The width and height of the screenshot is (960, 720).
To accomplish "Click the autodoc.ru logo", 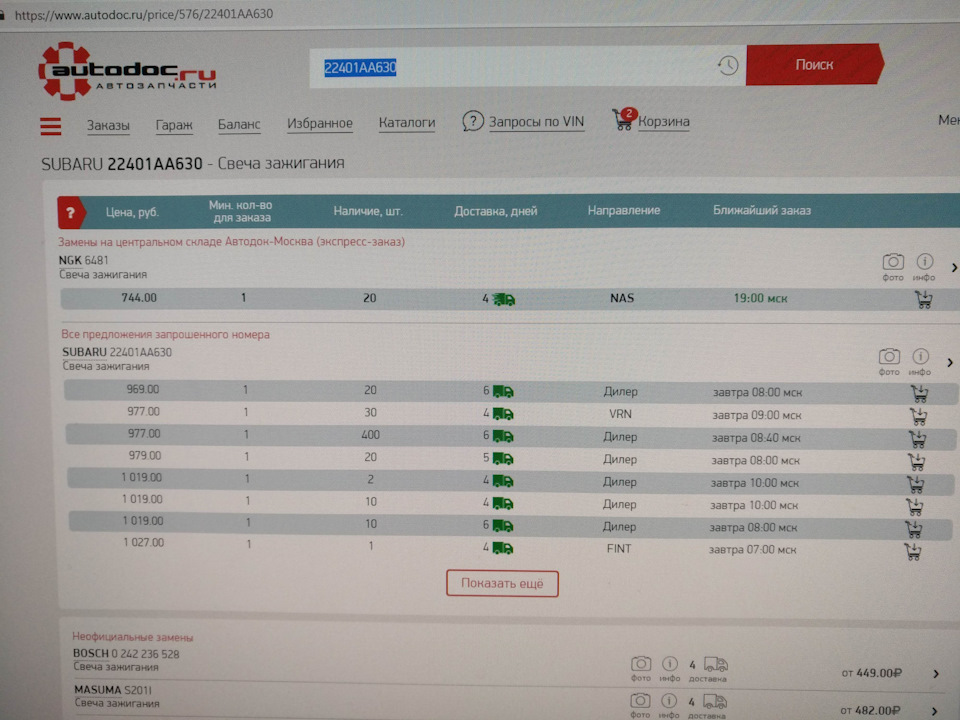I will pos(127,71).
